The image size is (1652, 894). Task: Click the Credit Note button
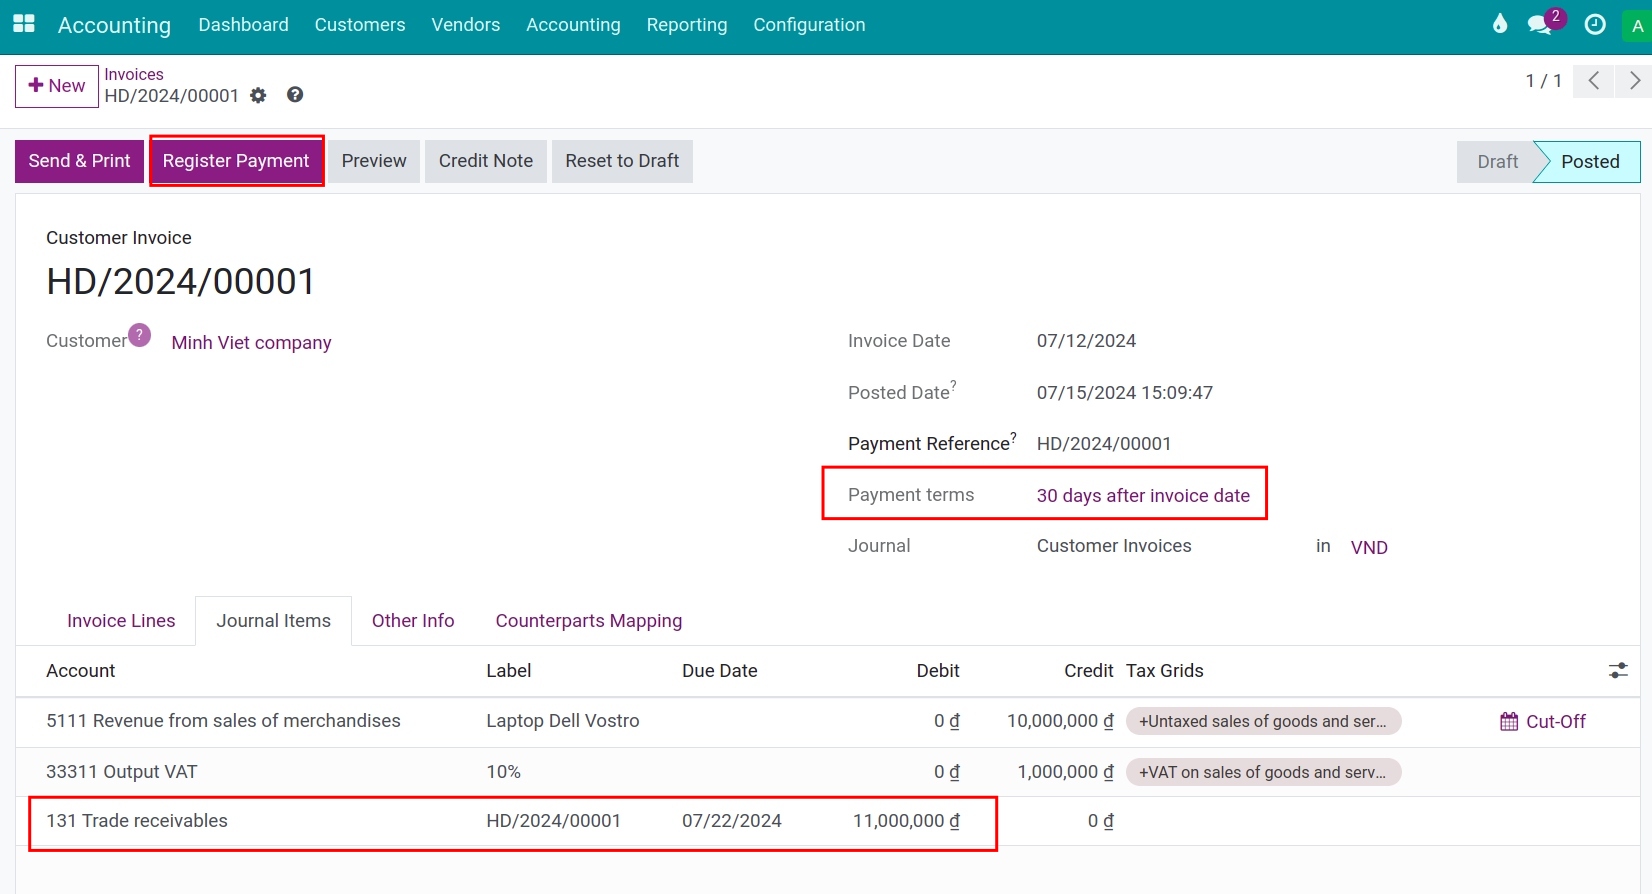(x=486, y=161)
